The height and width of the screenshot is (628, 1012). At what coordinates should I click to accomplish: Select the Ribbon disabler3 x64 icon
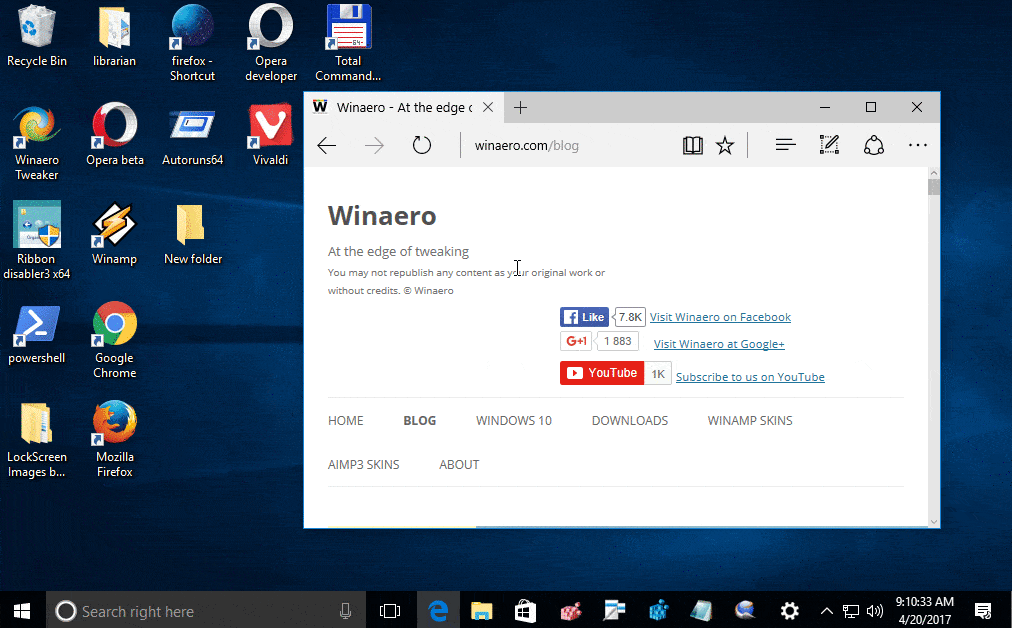pyautogui.click(x=37, y=240)
